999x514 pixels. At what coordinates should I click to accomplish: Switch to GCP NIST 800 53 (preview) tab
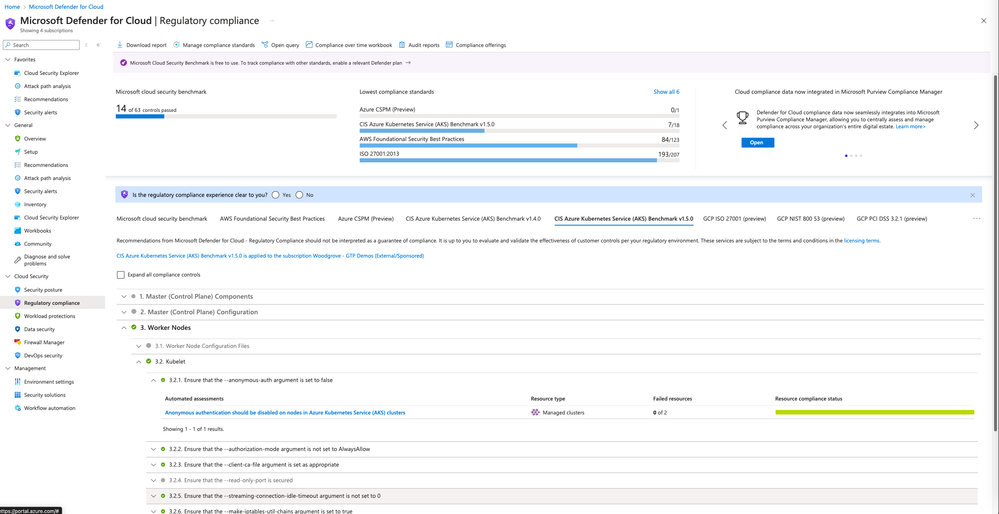click(810, 218)
